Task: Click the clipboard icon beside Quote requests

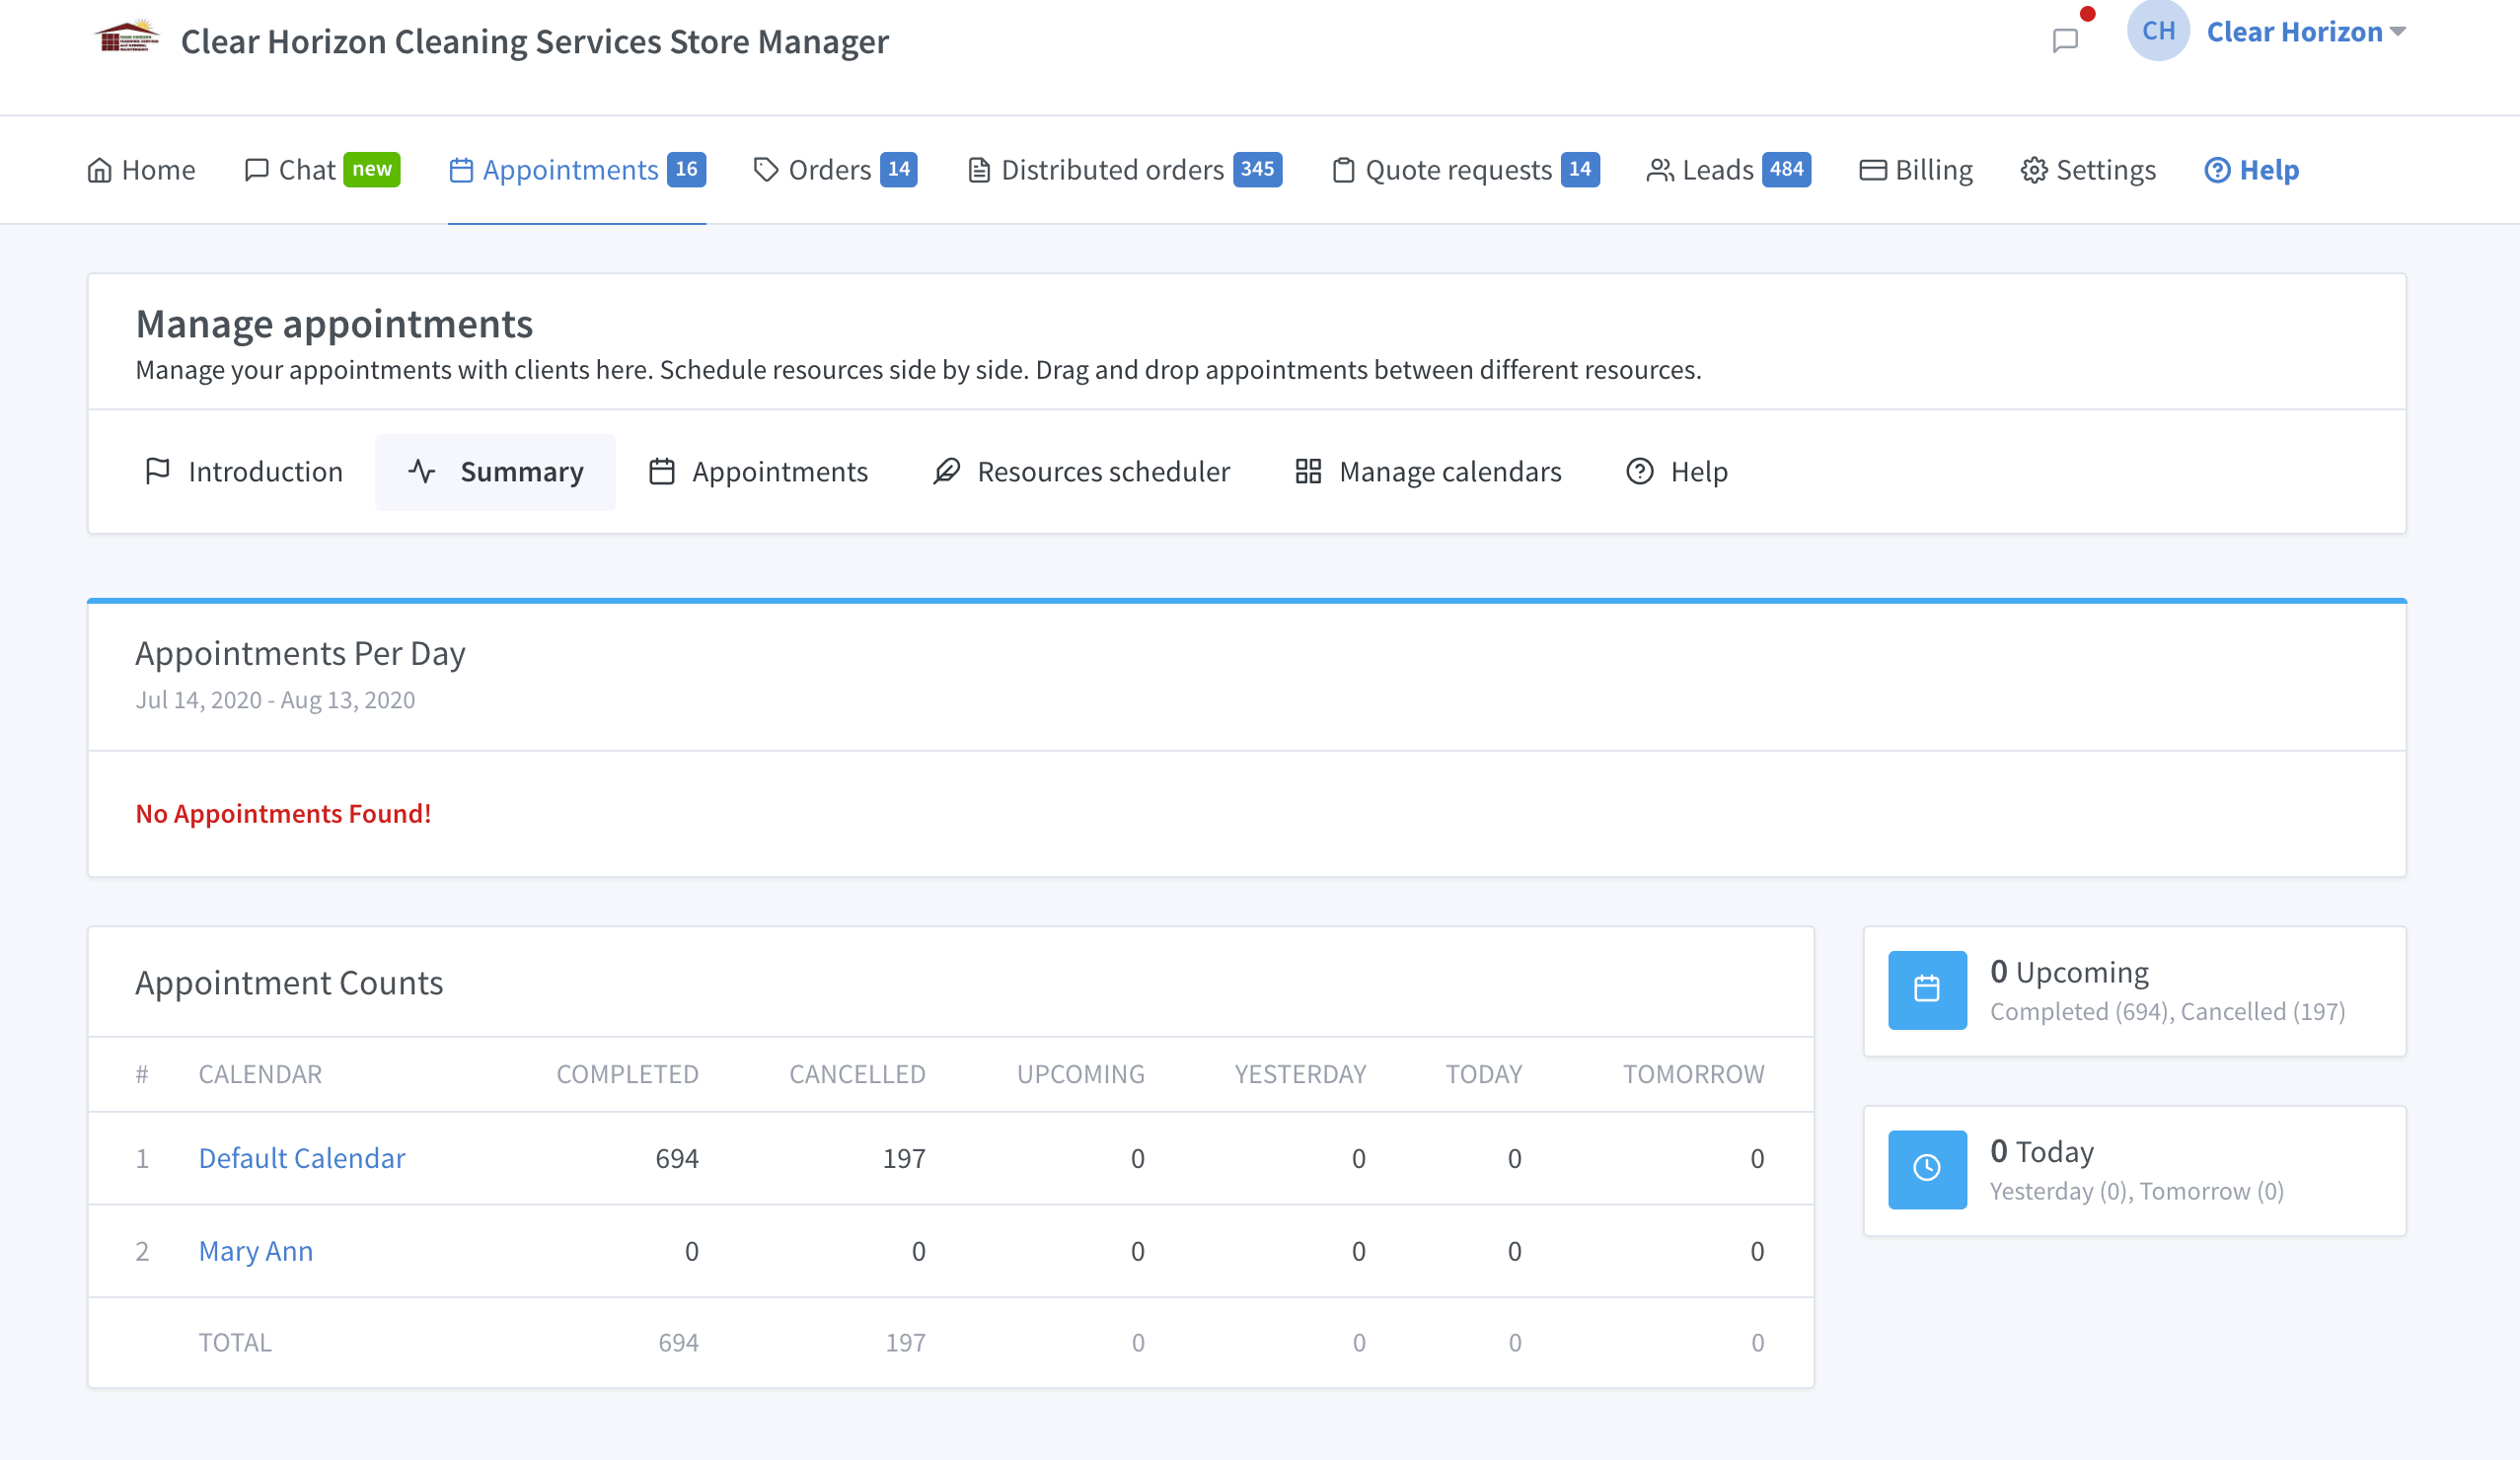Action: click(1344, 170)
